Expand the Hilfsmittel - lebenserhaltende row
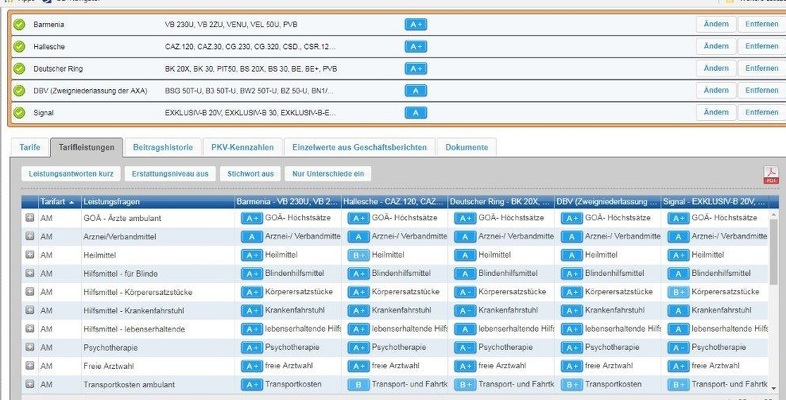This screenshot has width=786, height=400. (x=30, y=329)
